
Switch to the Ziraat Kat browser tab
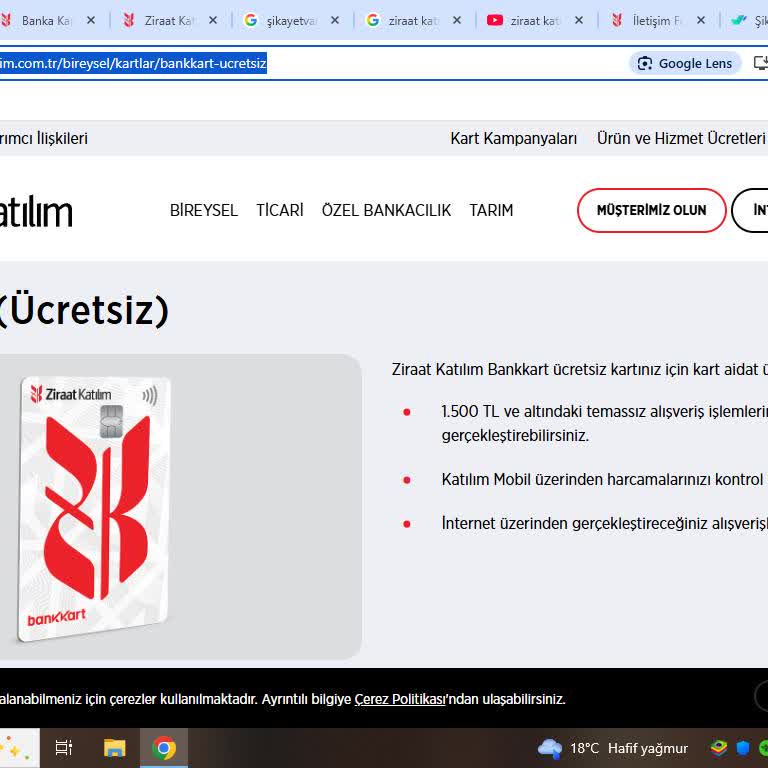click(169, 21)
